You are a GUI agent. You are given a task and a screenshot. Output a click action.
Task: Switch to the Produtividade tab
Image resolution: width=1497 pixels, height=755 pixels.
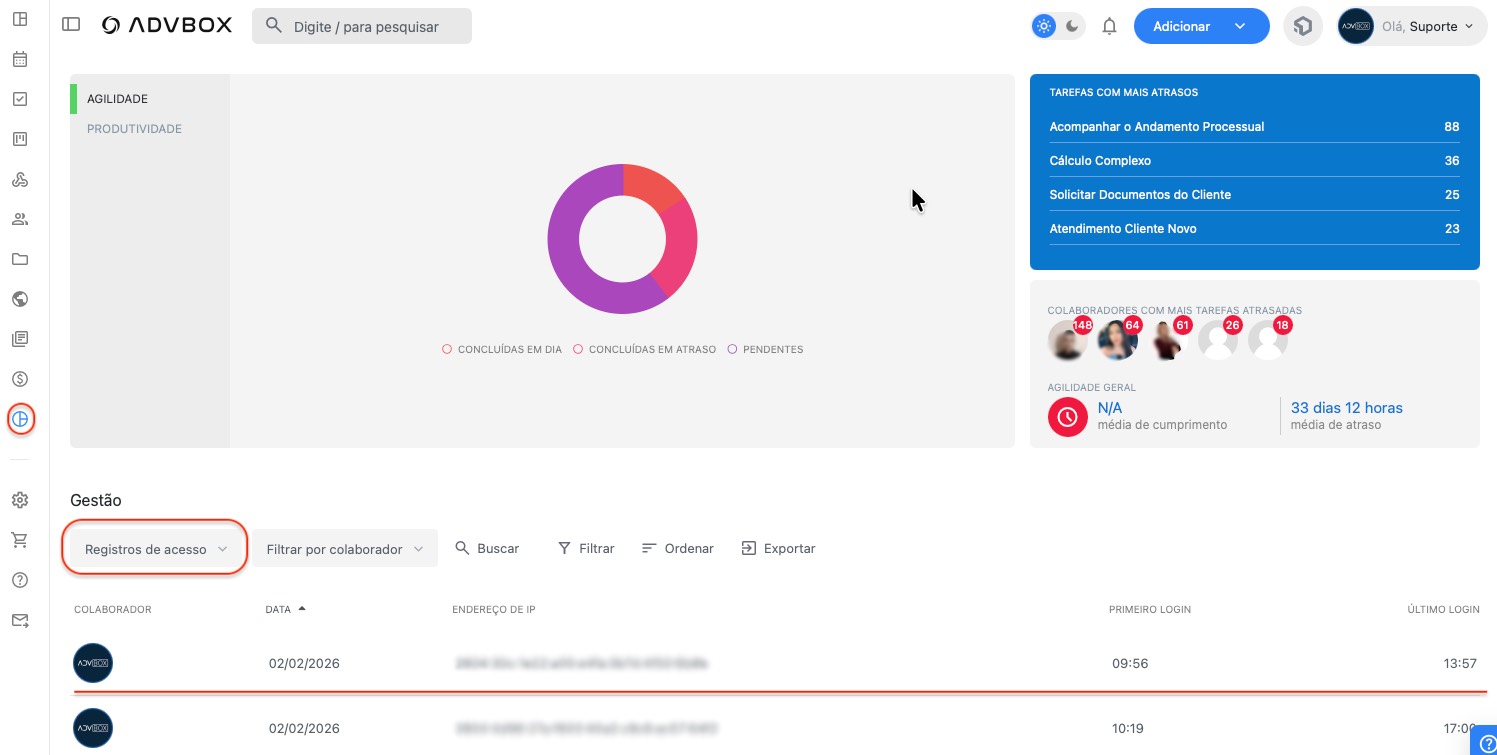tap(134, 129)
